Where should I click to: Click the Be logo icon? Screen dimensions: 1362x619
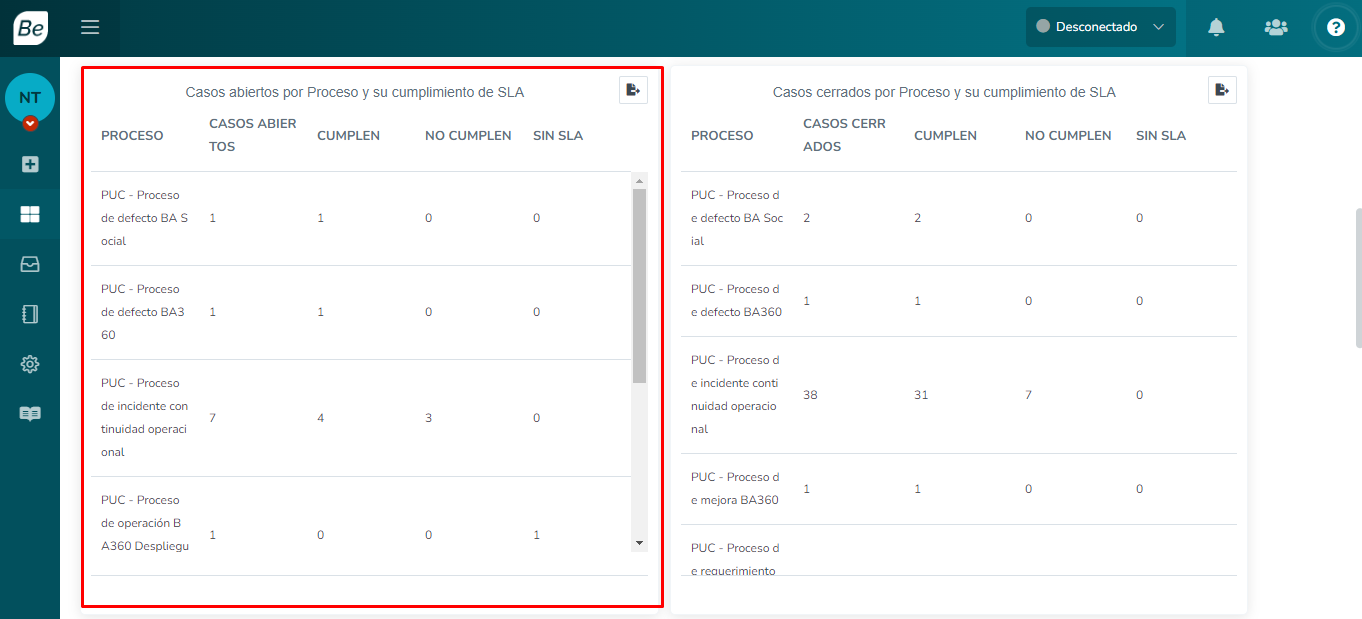(x=30, y=28)
